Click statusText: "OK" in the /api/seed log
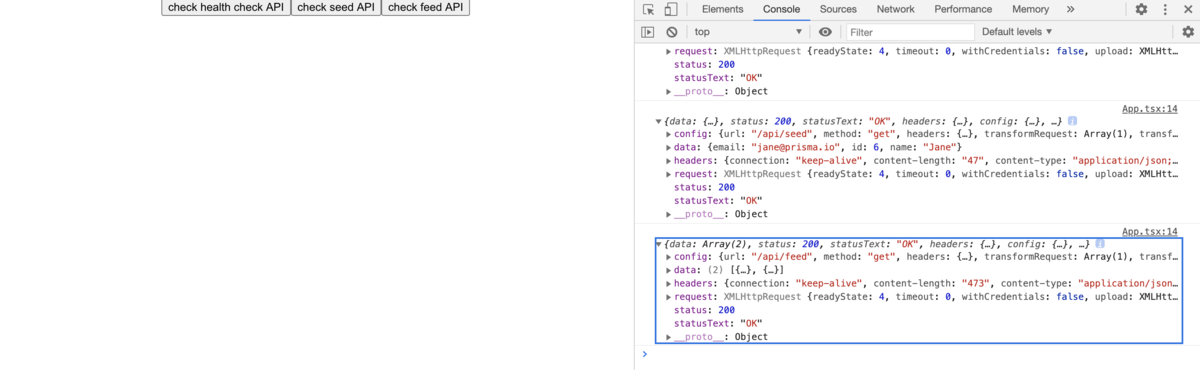This screenshot has width=1200, height=370. click(x=718, y=200)
